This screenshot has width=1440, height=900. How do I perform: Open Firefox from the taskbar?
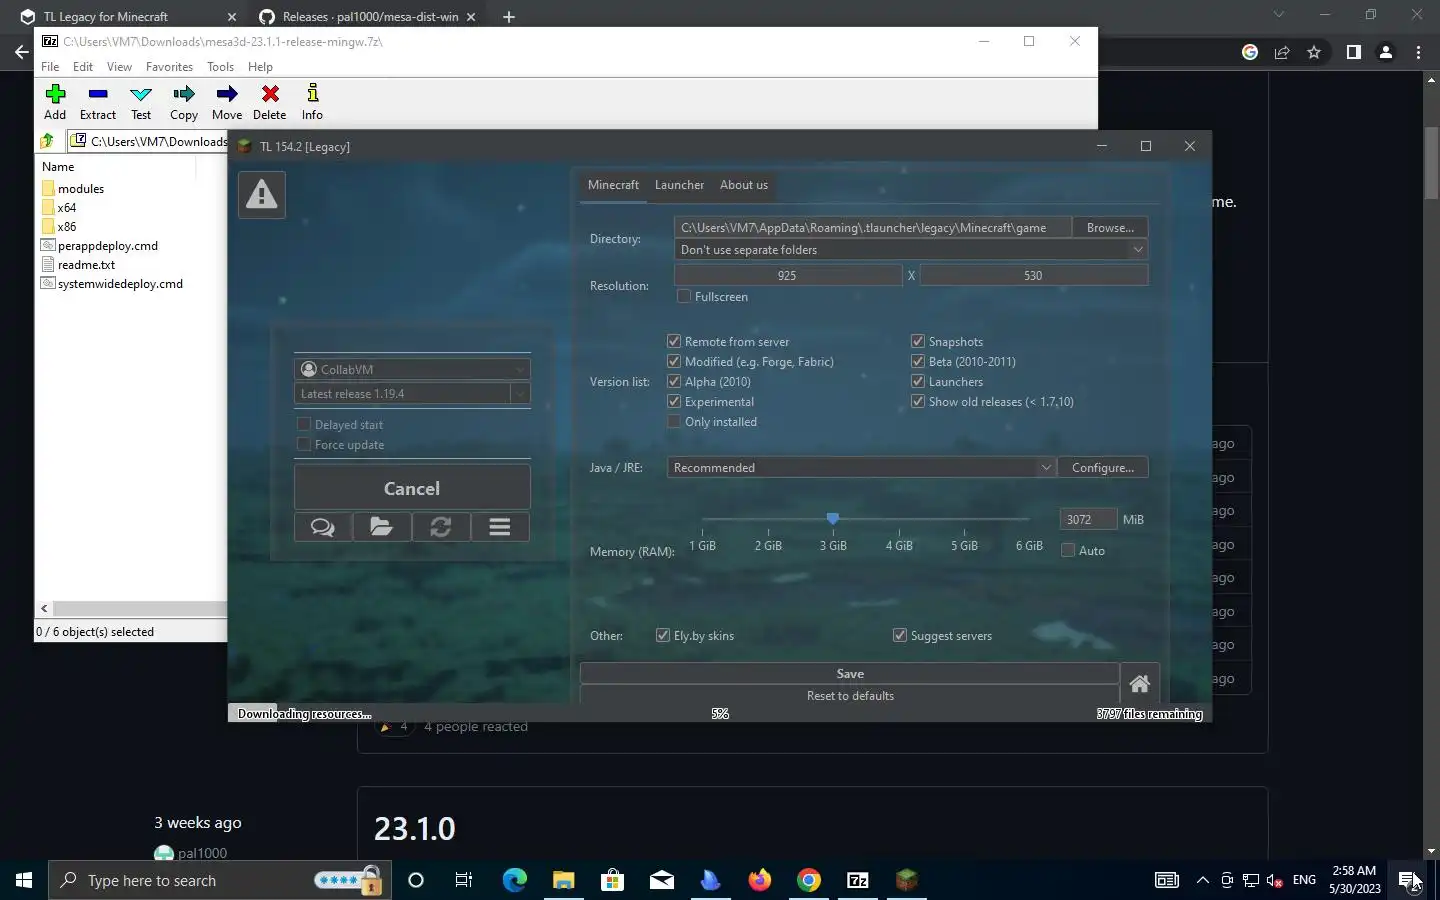coord(760,880)
